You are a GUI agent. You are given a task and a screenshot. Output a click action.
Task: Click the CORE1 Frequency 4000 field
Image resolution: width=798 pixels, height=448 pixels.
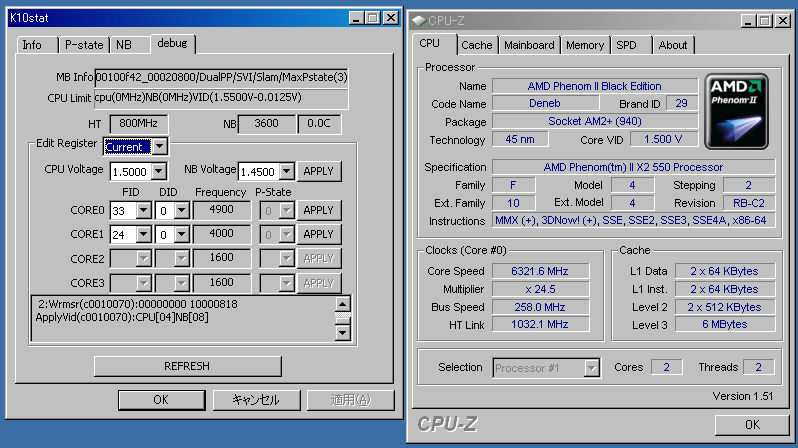pyautogui.click(x=221, y=234)
